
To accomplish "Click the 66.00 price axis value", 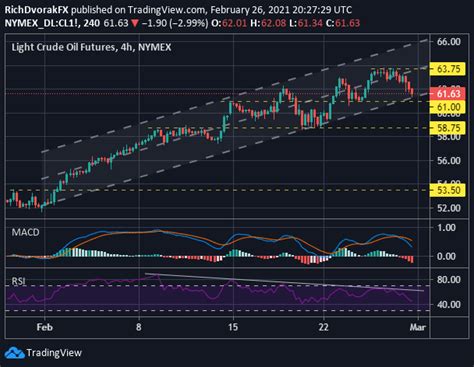I will click(x=449, y=42).
